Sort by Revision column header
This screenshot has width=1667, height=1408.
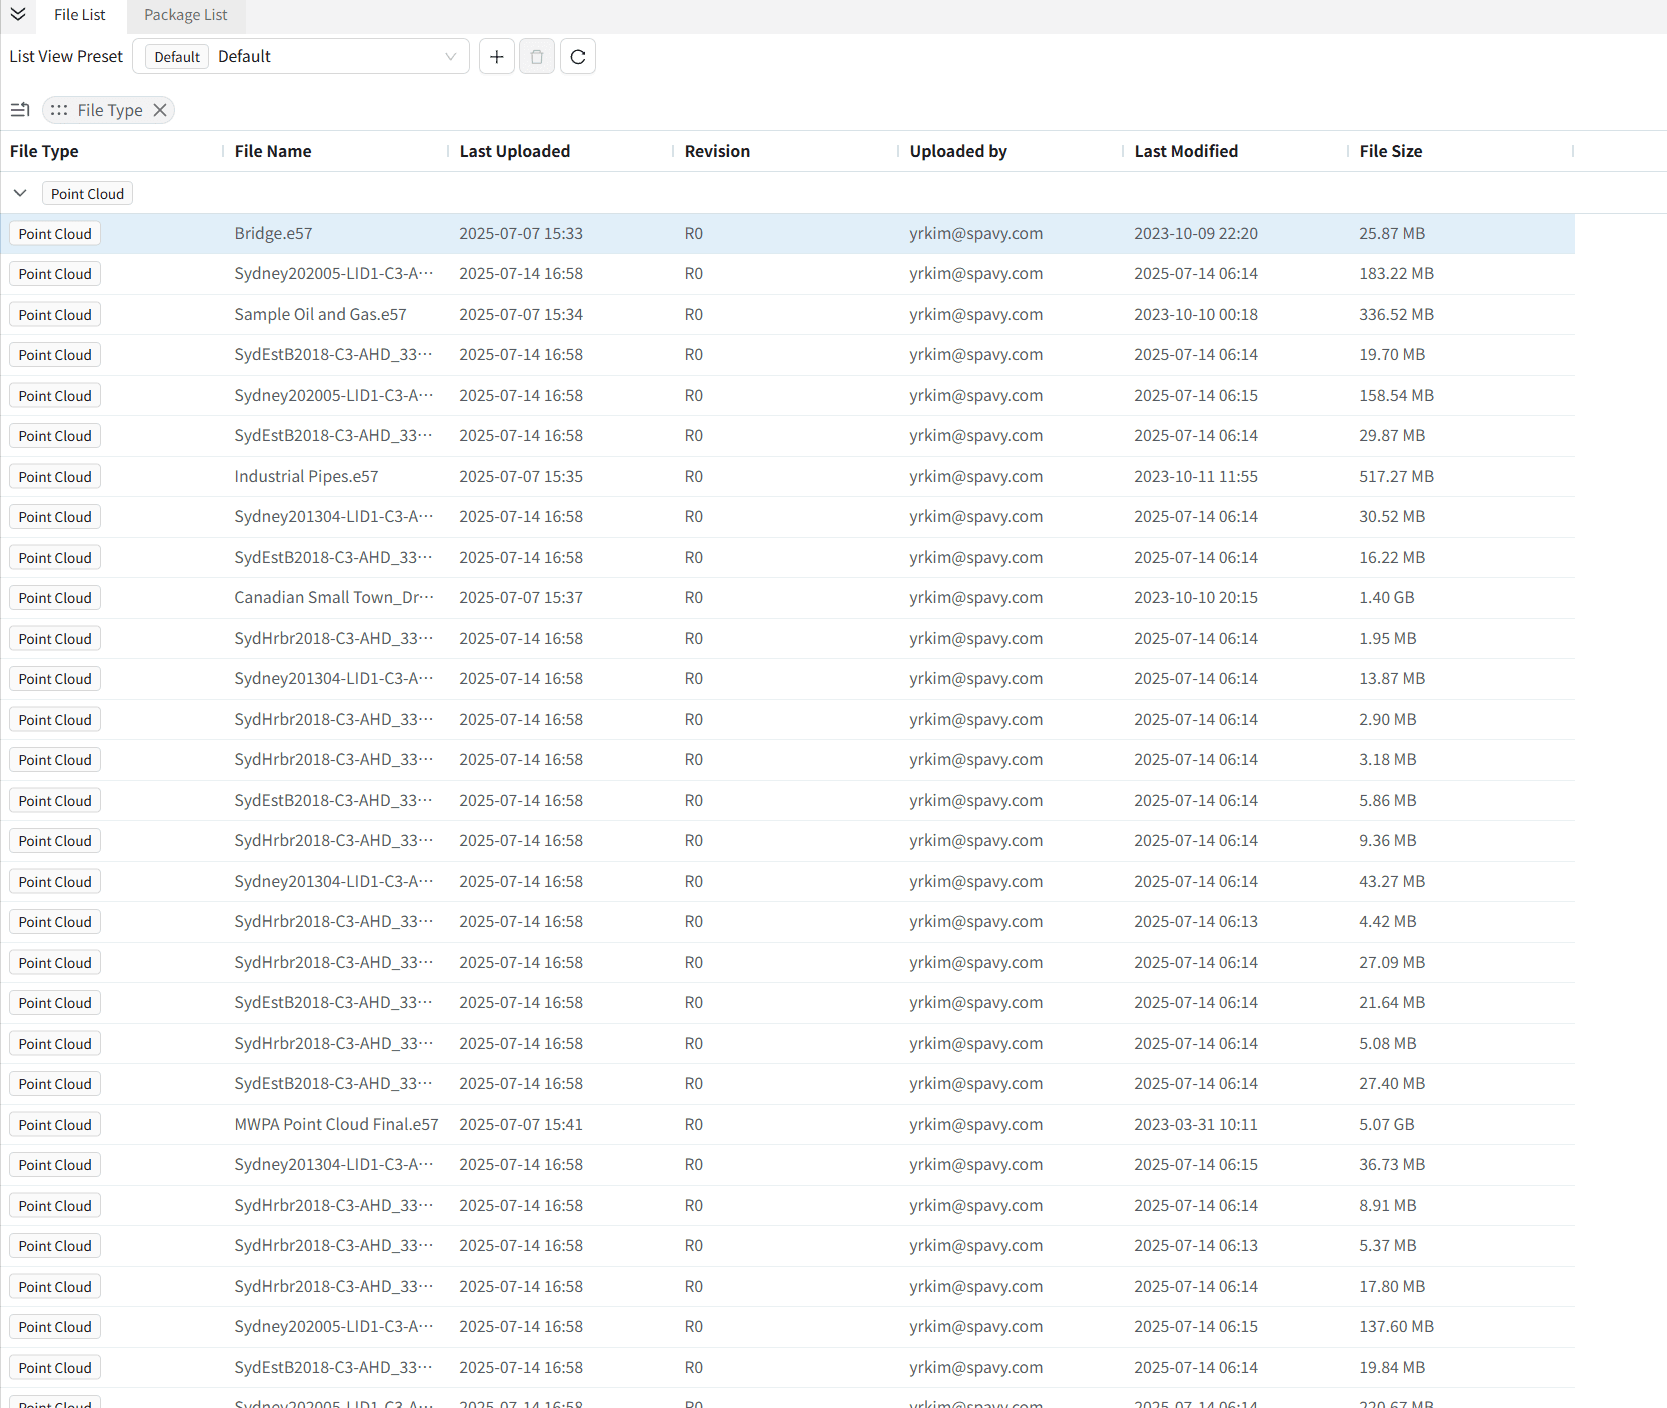pyautogui.click(x=717, y=151)
